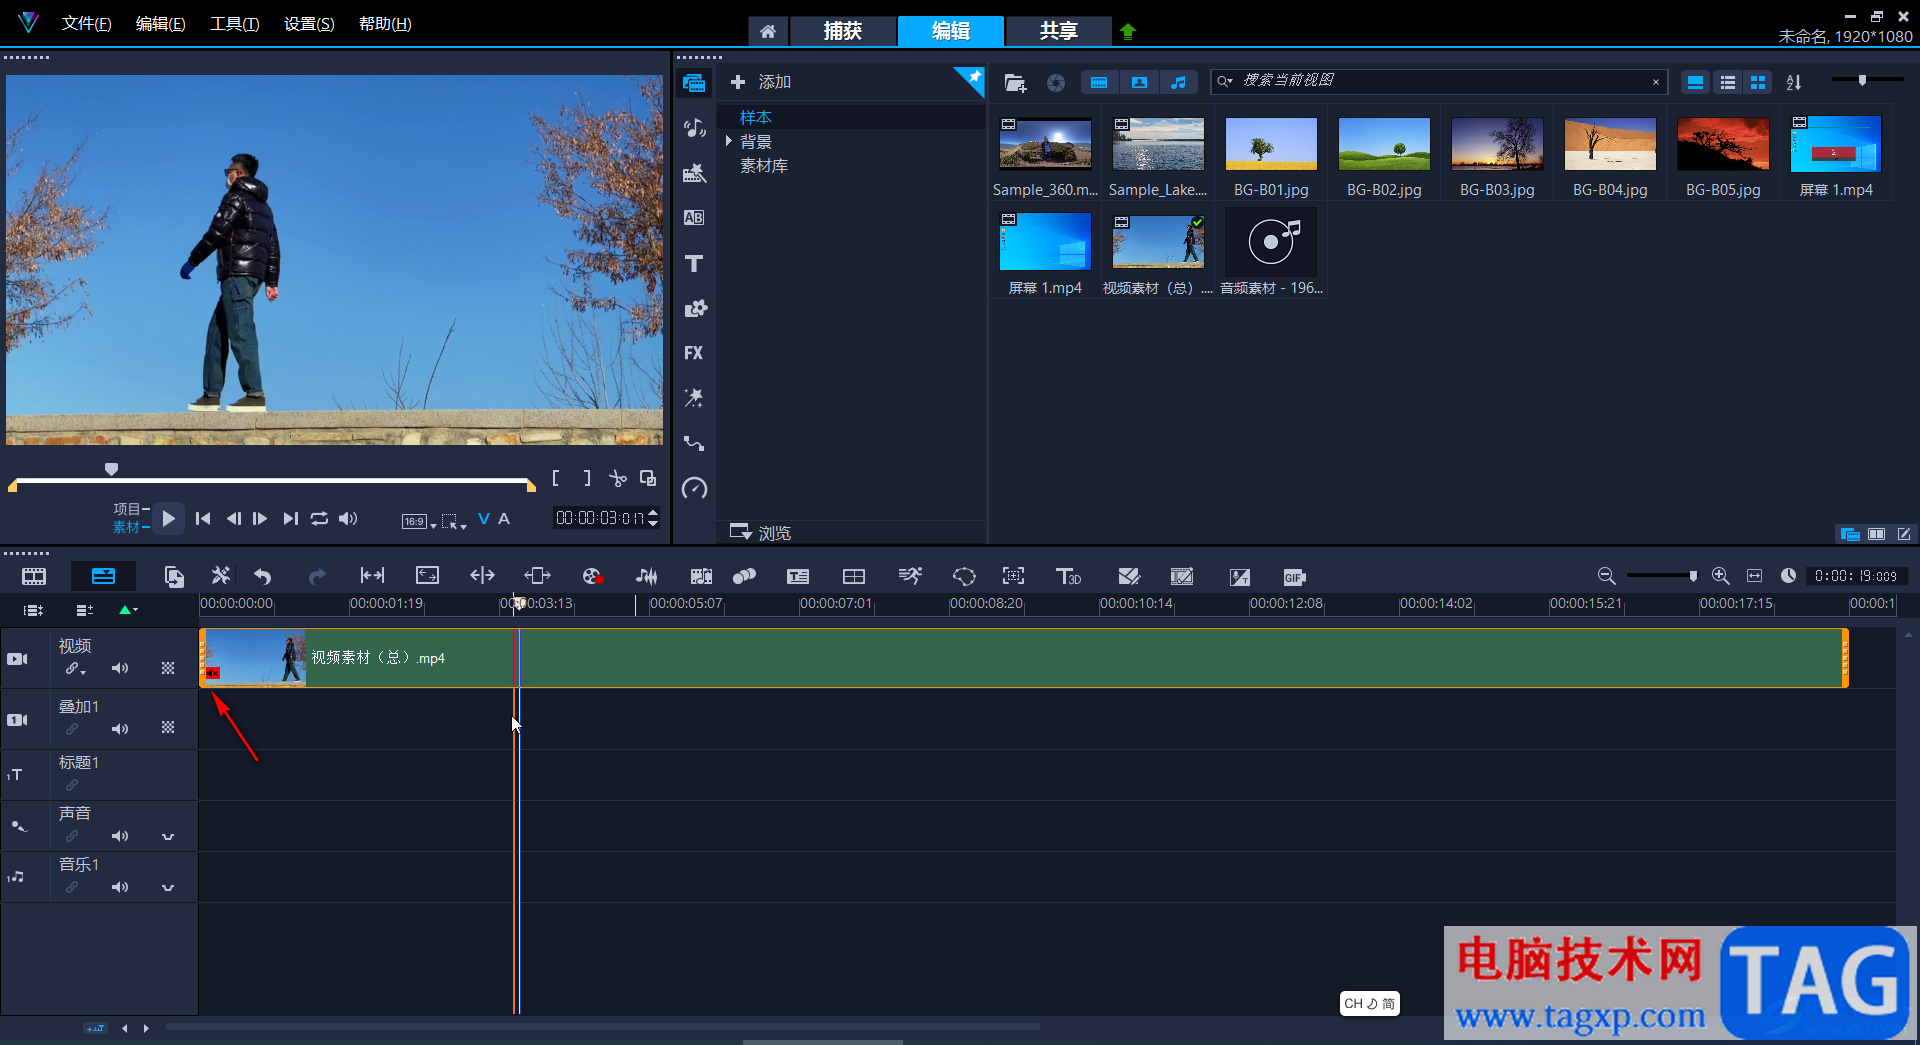
Task: Toggle ripple editing on 视频 track
Action: click(75, 668)
